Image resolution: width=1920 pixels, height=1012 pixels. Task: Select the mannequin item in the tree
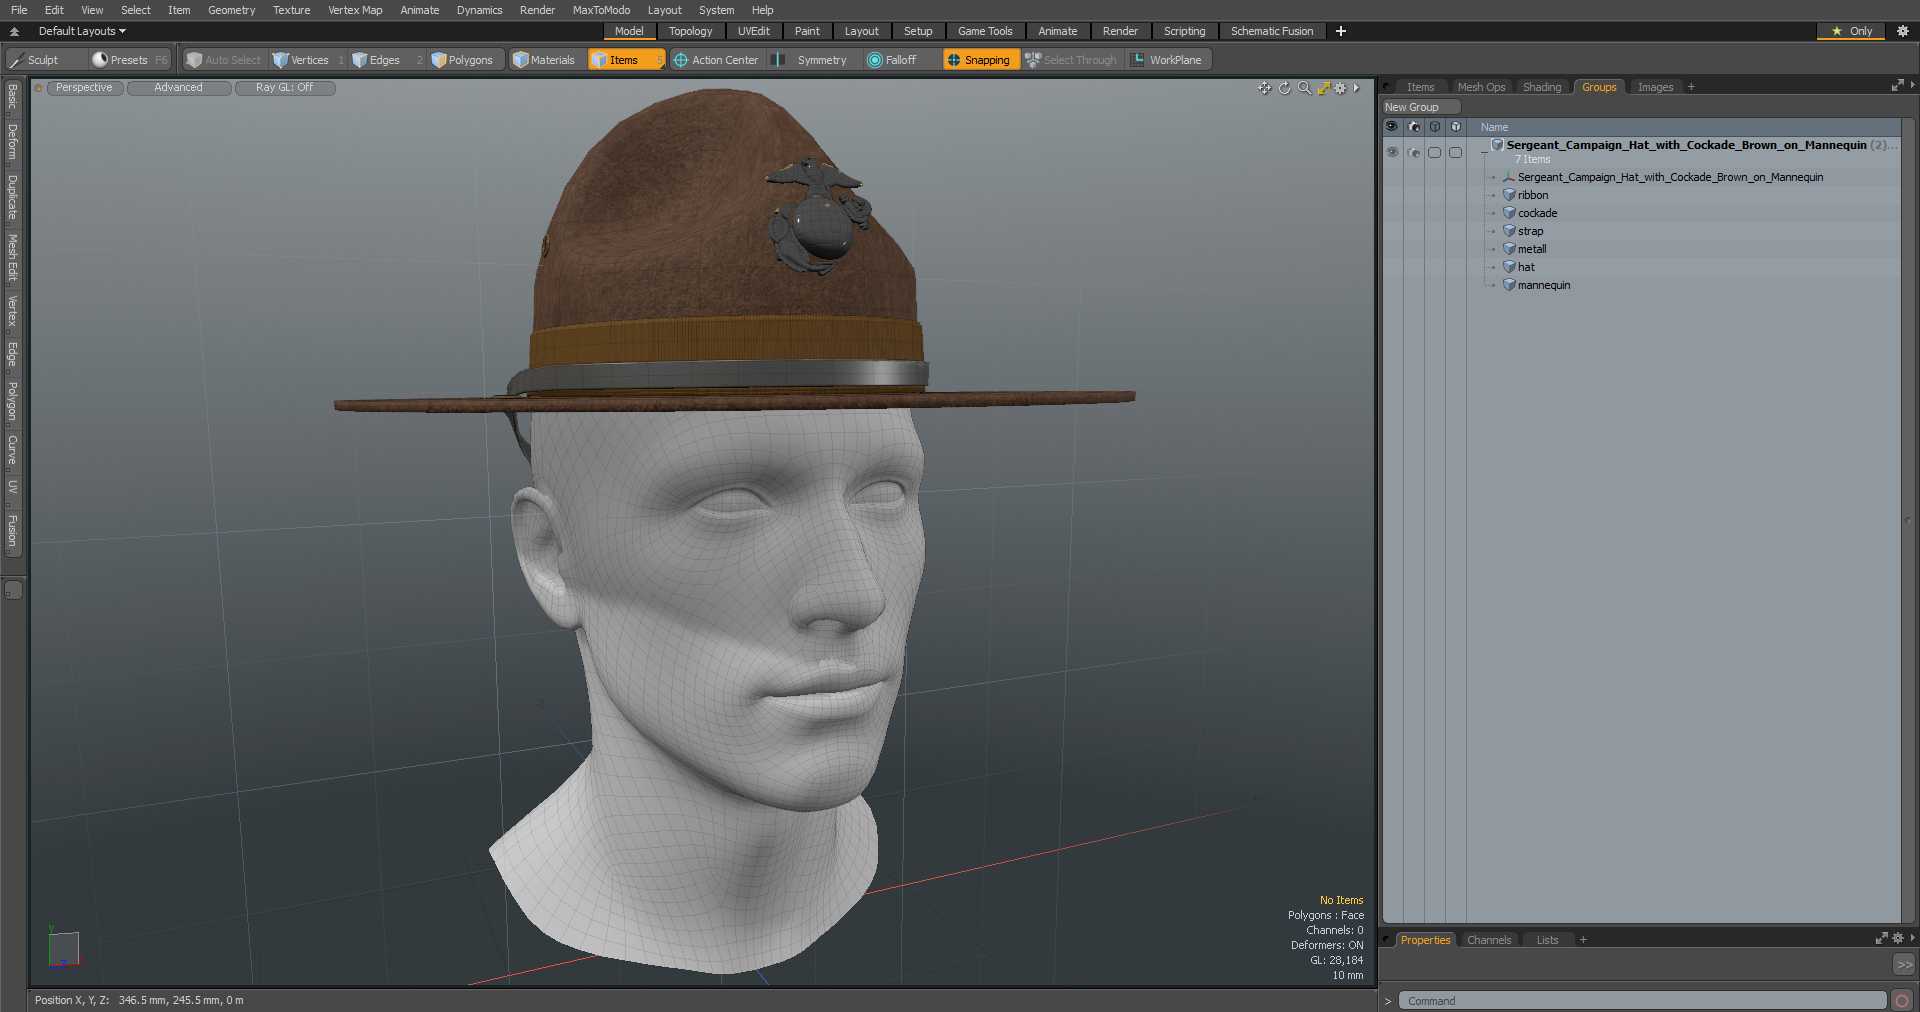click(1543, 285)
